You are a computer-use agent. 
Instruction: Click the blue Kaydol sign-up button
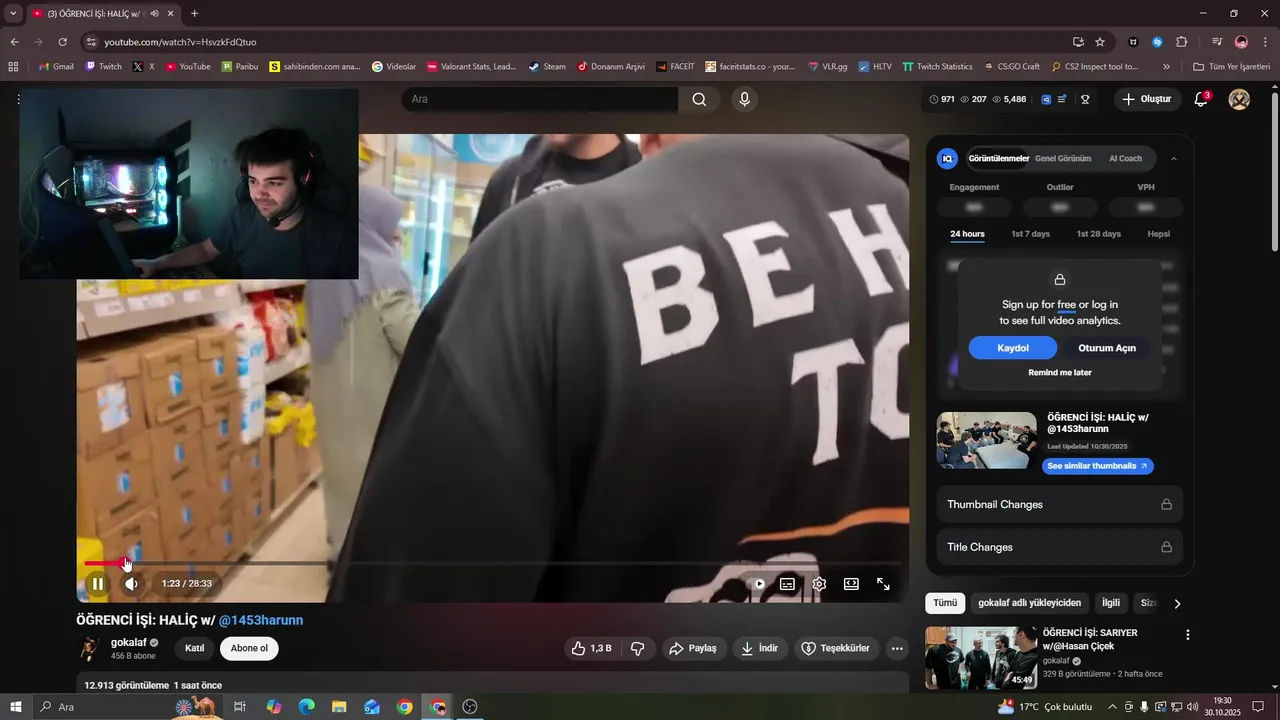1013,348
